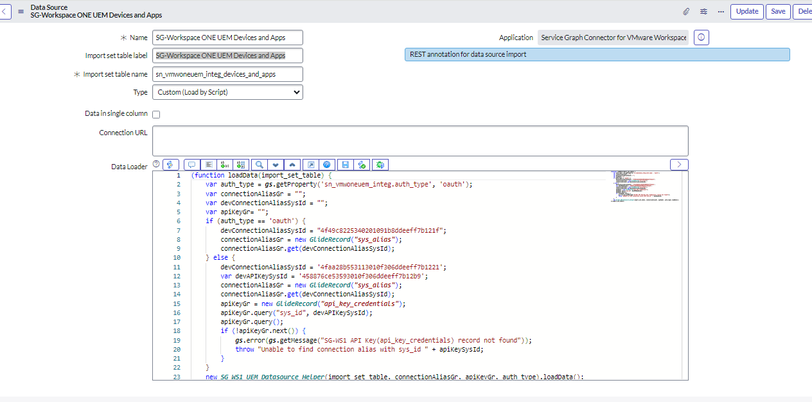Toggle syntax editor in Data Loader toolbar
This screenshot has height=402, width=812.
coord(170,165)
